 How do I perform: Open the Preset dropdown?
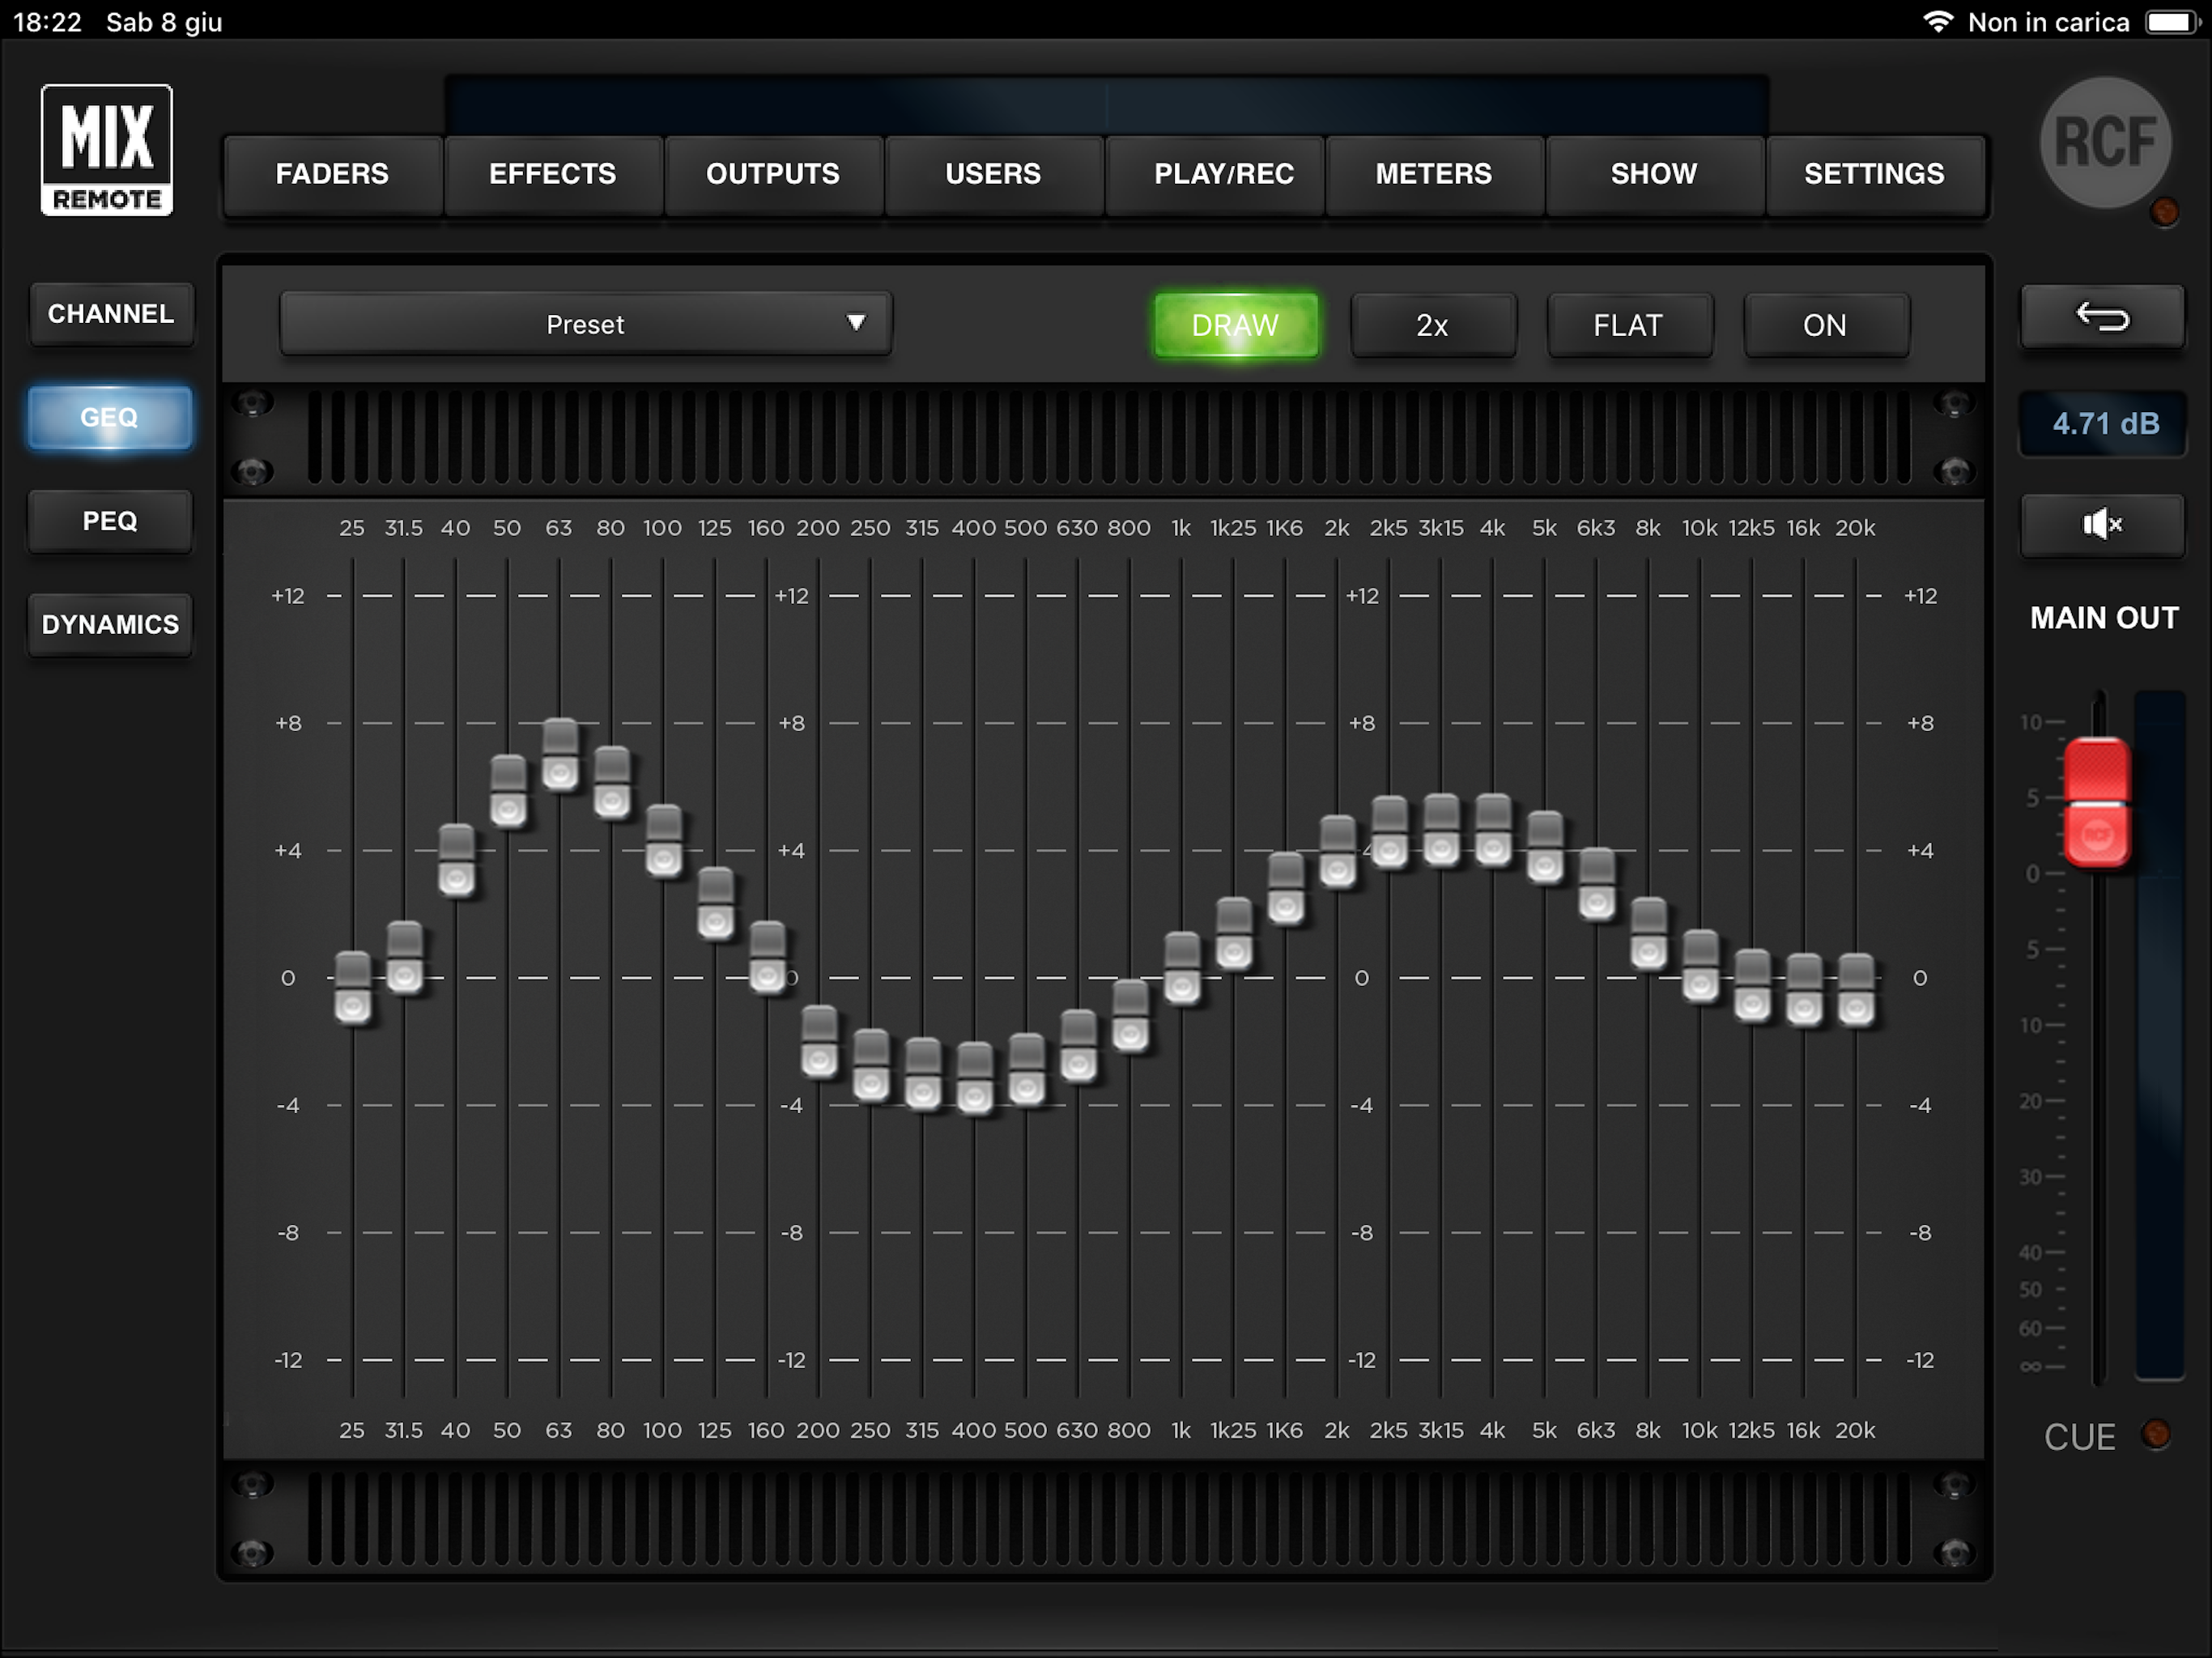click(x=585, y=324)
